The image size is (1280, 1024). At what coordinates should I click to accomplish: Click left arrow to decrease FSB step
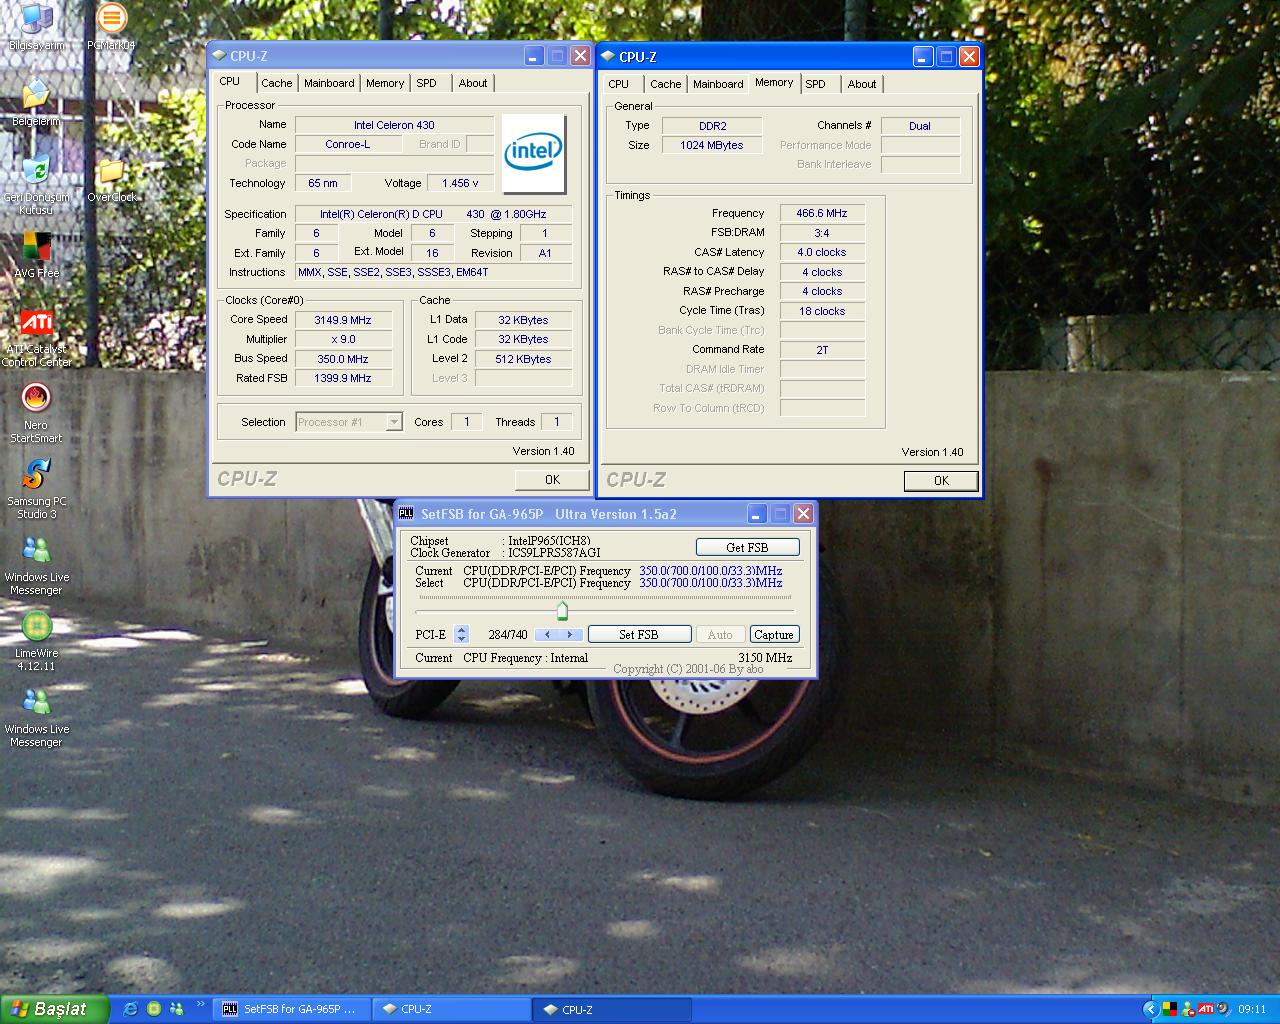coord(547,634)
